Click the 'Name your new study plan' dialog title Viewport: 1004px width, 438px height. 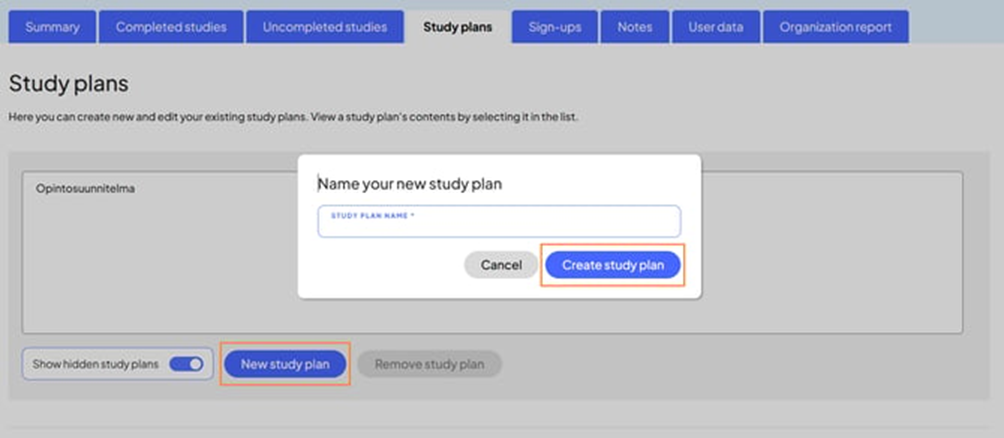coord(410,184)
